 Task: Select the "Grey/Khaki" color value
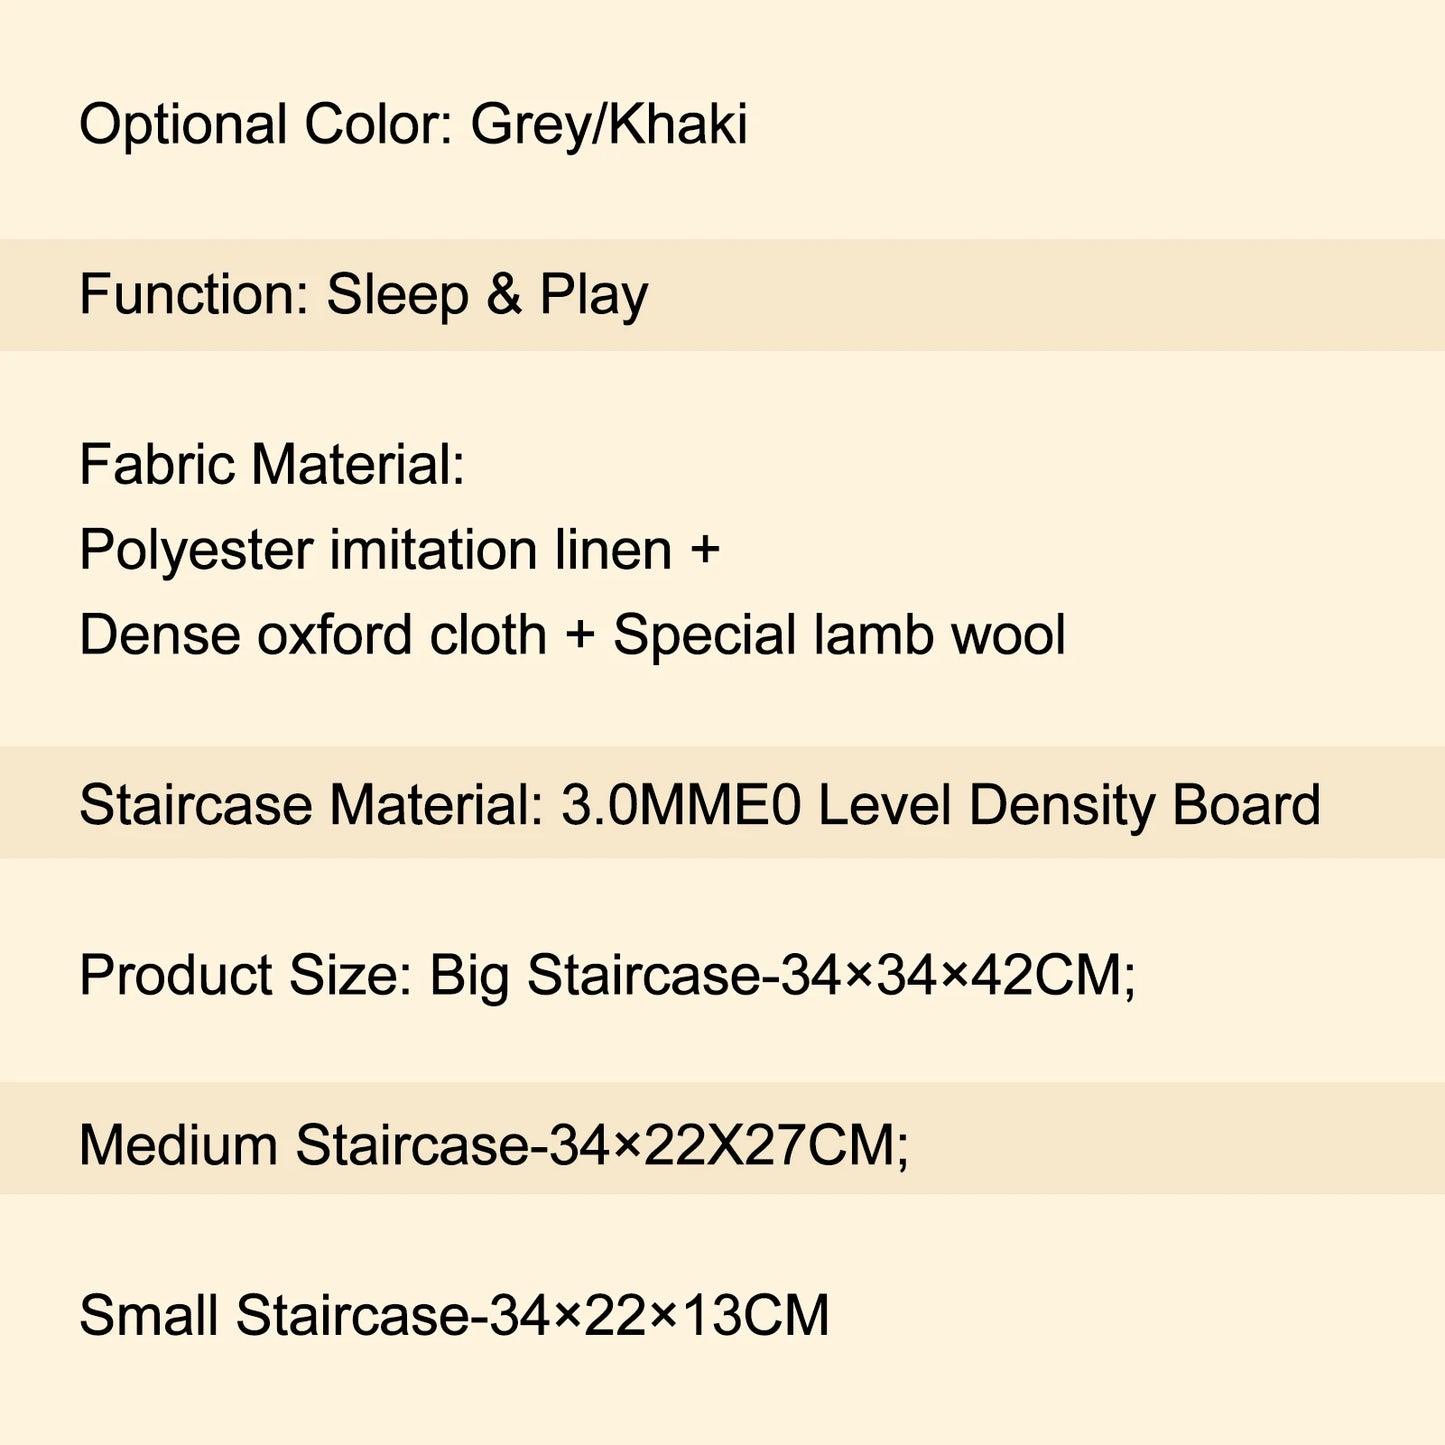608,126
